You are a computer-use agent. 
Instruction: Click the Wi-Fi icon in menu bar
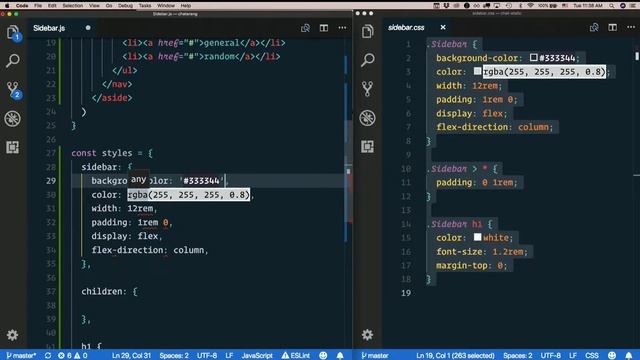coord(530,6)
